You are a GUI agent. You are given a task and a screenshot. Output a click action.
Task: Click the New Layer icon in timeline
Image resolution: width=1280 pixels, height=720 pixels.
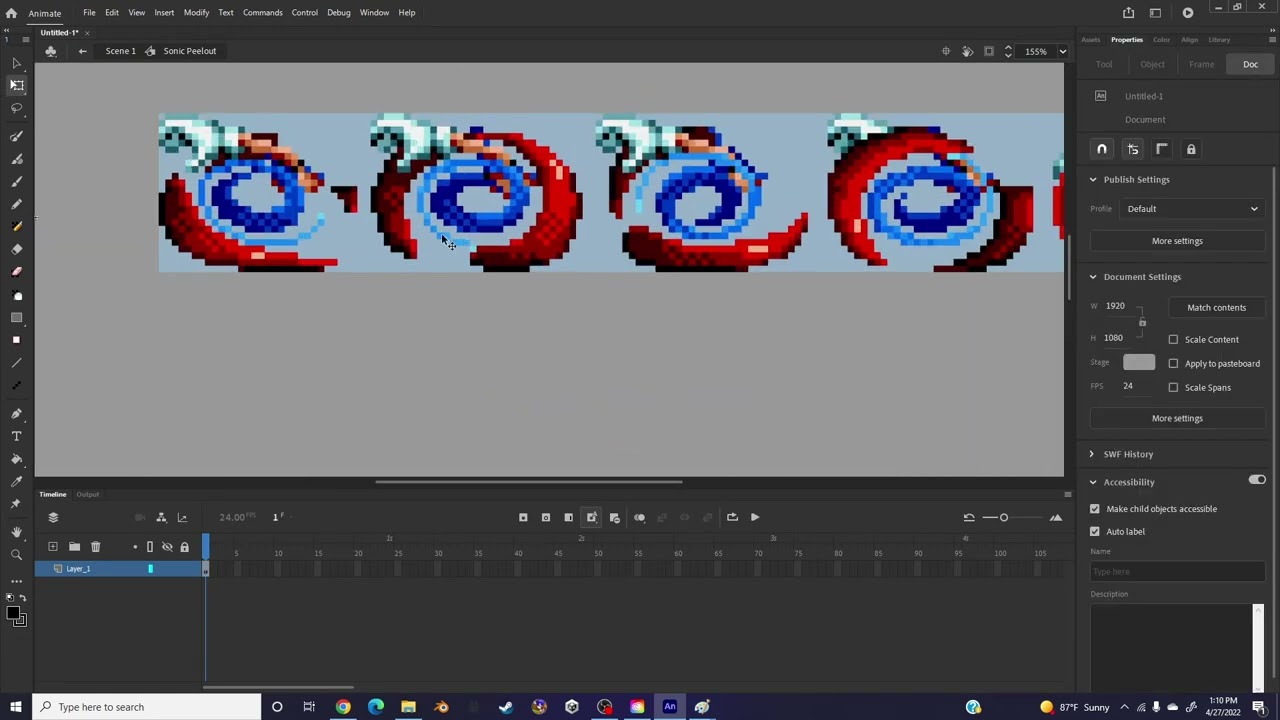53,547
